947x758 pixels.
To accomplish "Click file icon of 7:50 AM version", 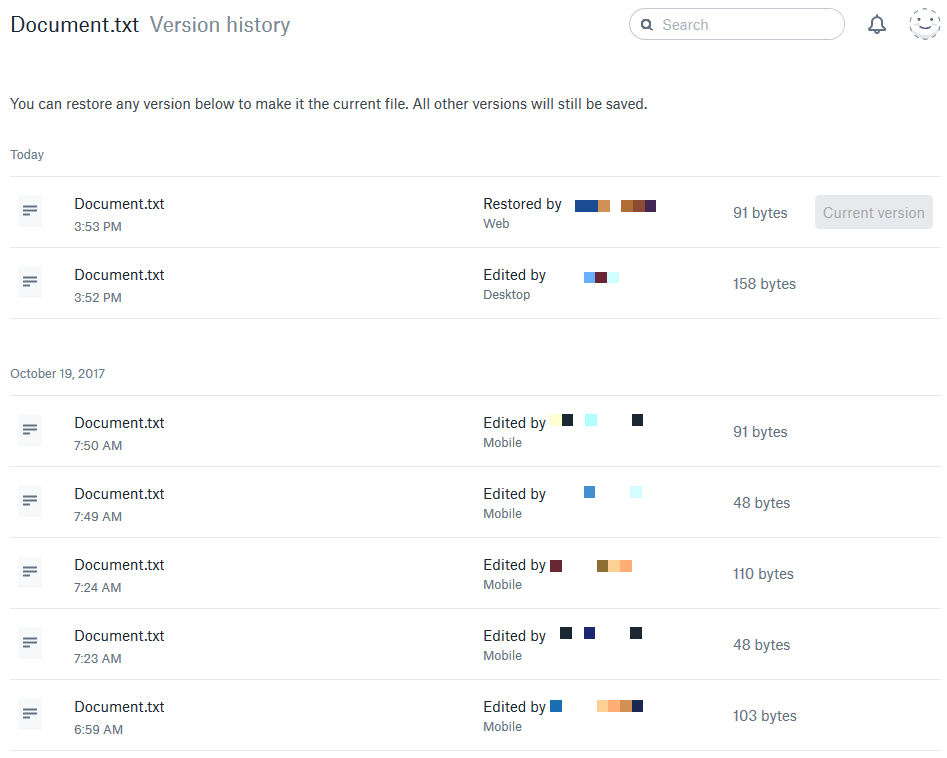I will coord(30,431).
